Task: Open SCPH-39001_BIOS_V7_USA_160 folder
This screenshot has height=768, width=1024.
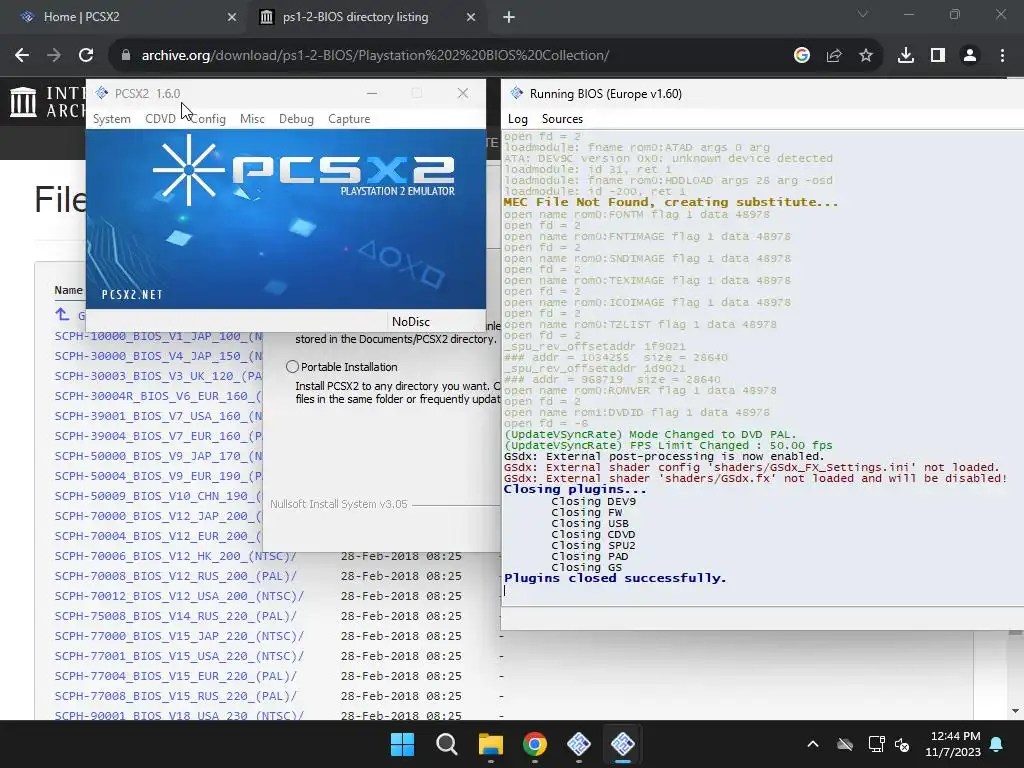Action: click(x=158, y=416)
